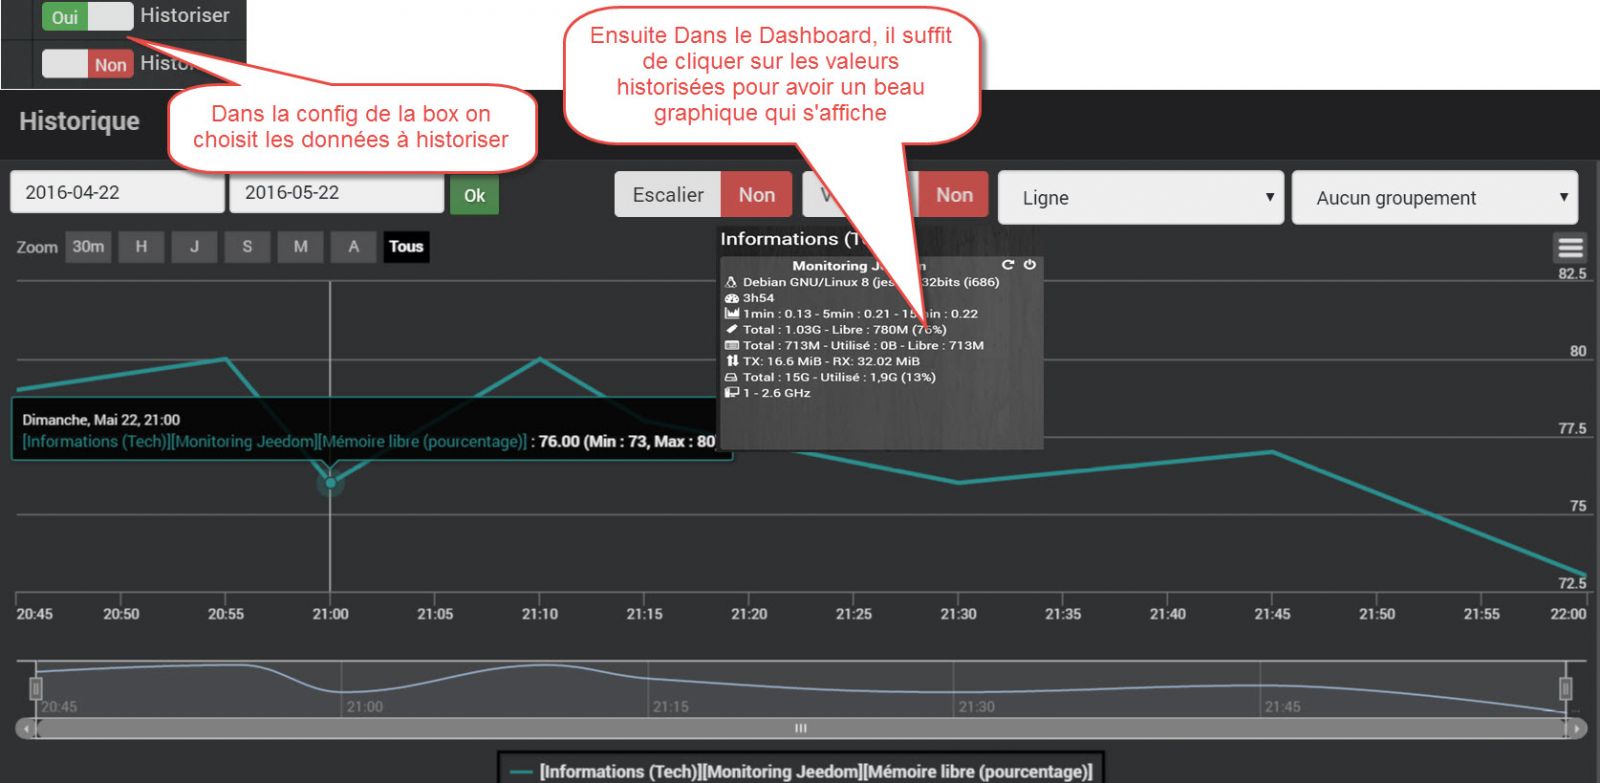Click the navigator scrollbar right arrow
Image resolution: width=1600 pixels, height=783 pixels.
tap(1577, 729)
